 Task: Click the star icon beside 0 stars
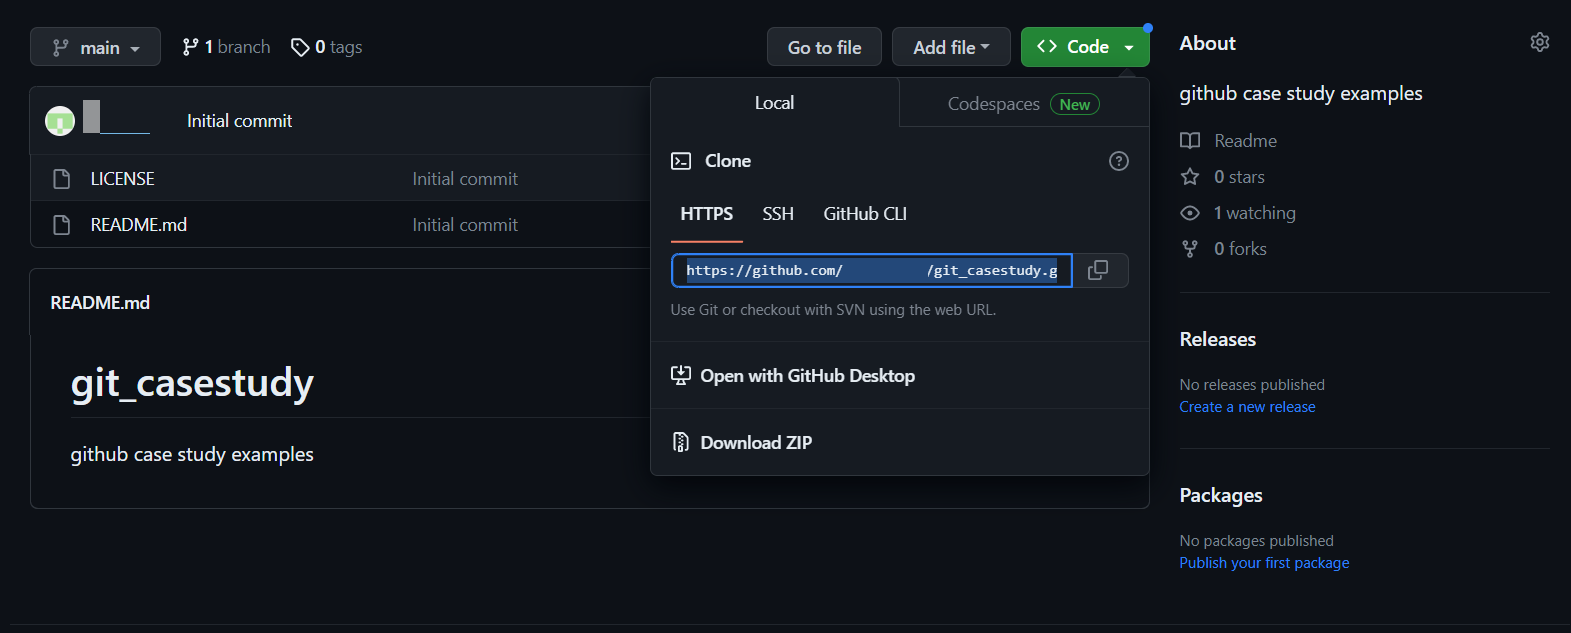[x=1190, y=177]
